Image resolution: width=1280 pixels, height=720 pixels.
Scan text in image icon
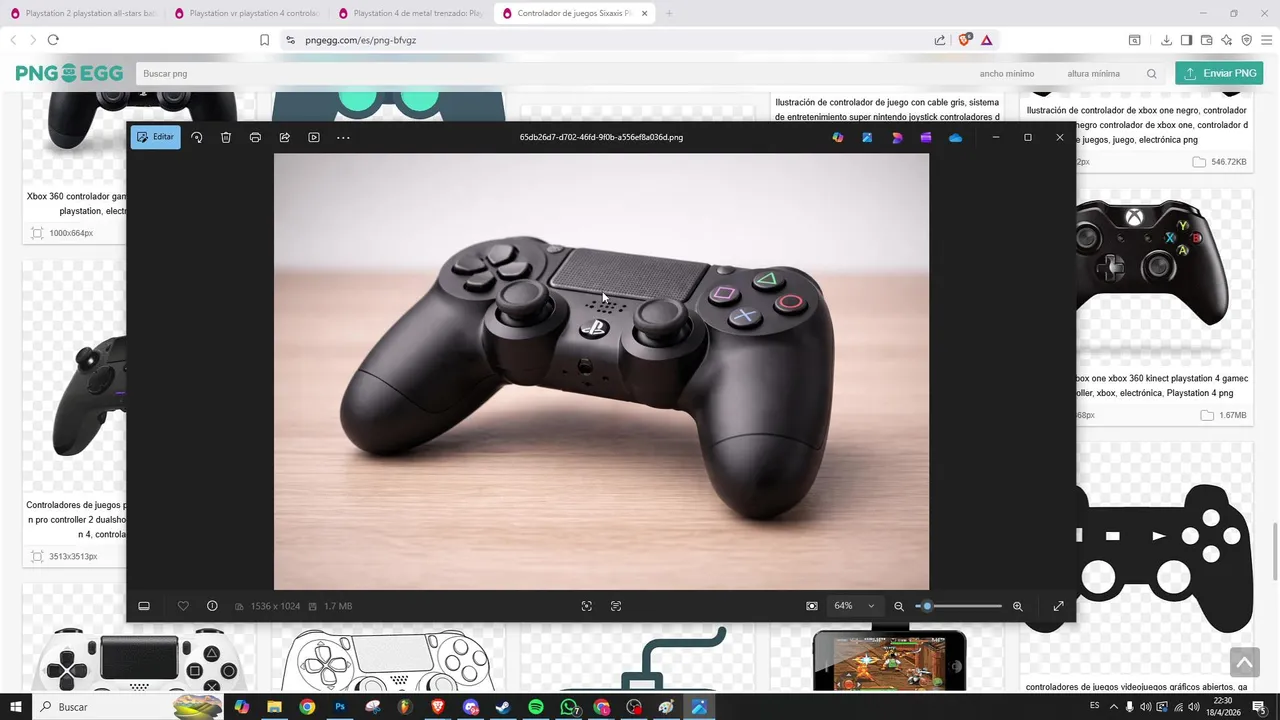click(616, 606)
